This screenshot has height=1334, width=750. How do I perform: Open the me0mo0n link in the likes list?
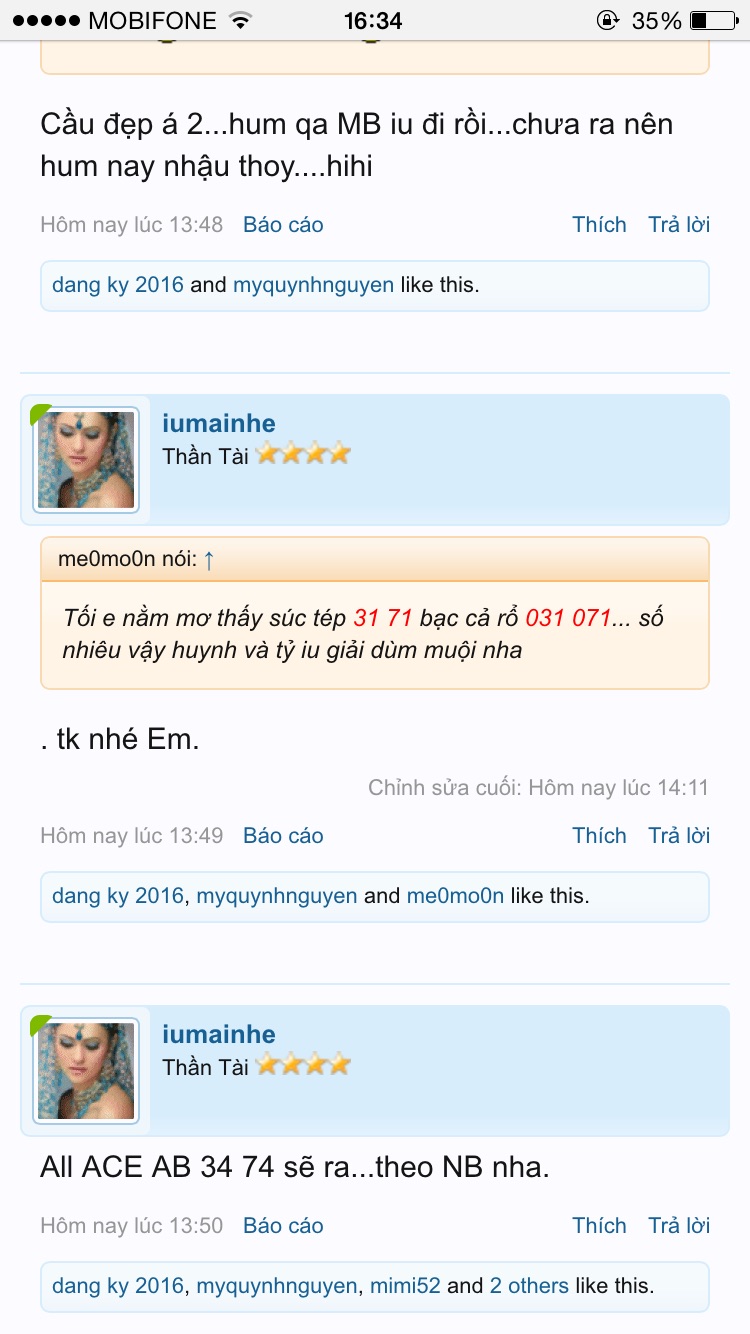click(x=455, y=896)
